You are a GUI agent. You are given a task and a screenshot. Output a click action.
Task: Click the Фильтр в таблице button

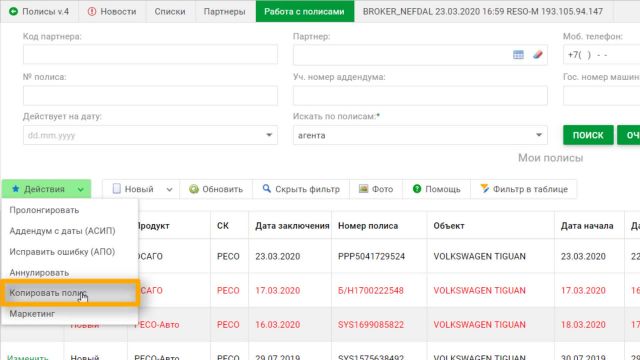tap(524, 189)
